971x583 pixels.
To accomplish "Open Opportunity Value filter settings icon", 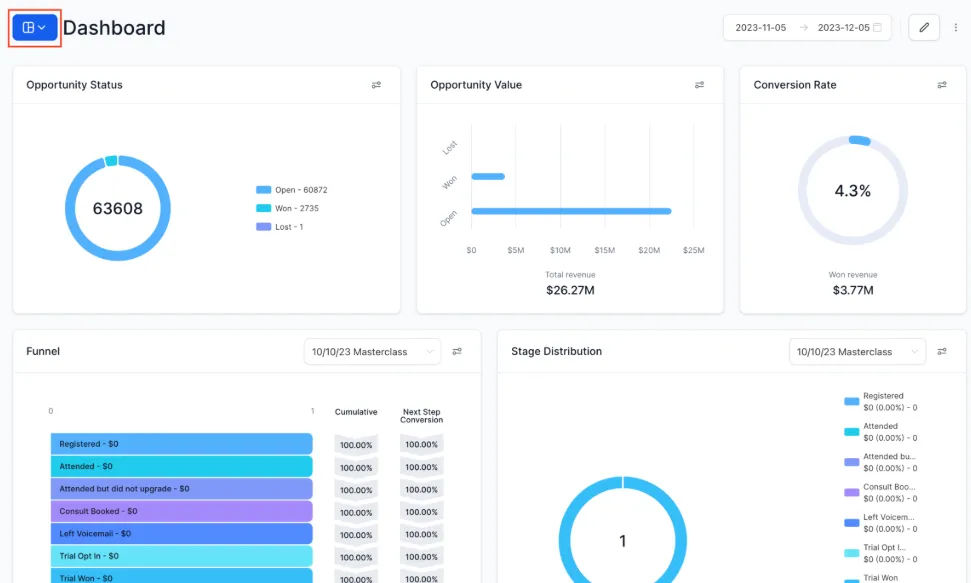I will click(x=699, y=85).
